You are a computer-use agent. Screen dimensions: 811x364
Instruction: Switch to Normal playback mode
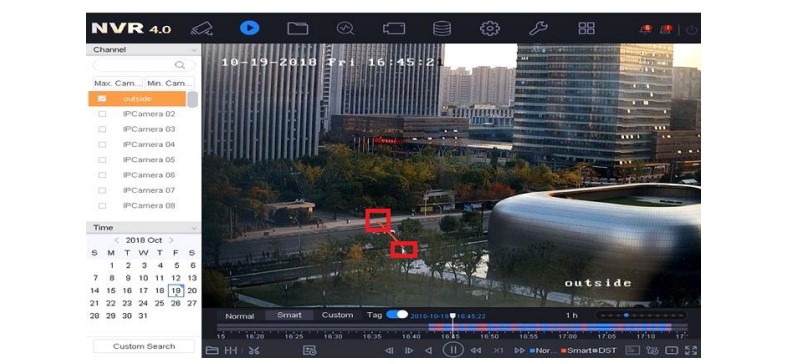(239, 315)
